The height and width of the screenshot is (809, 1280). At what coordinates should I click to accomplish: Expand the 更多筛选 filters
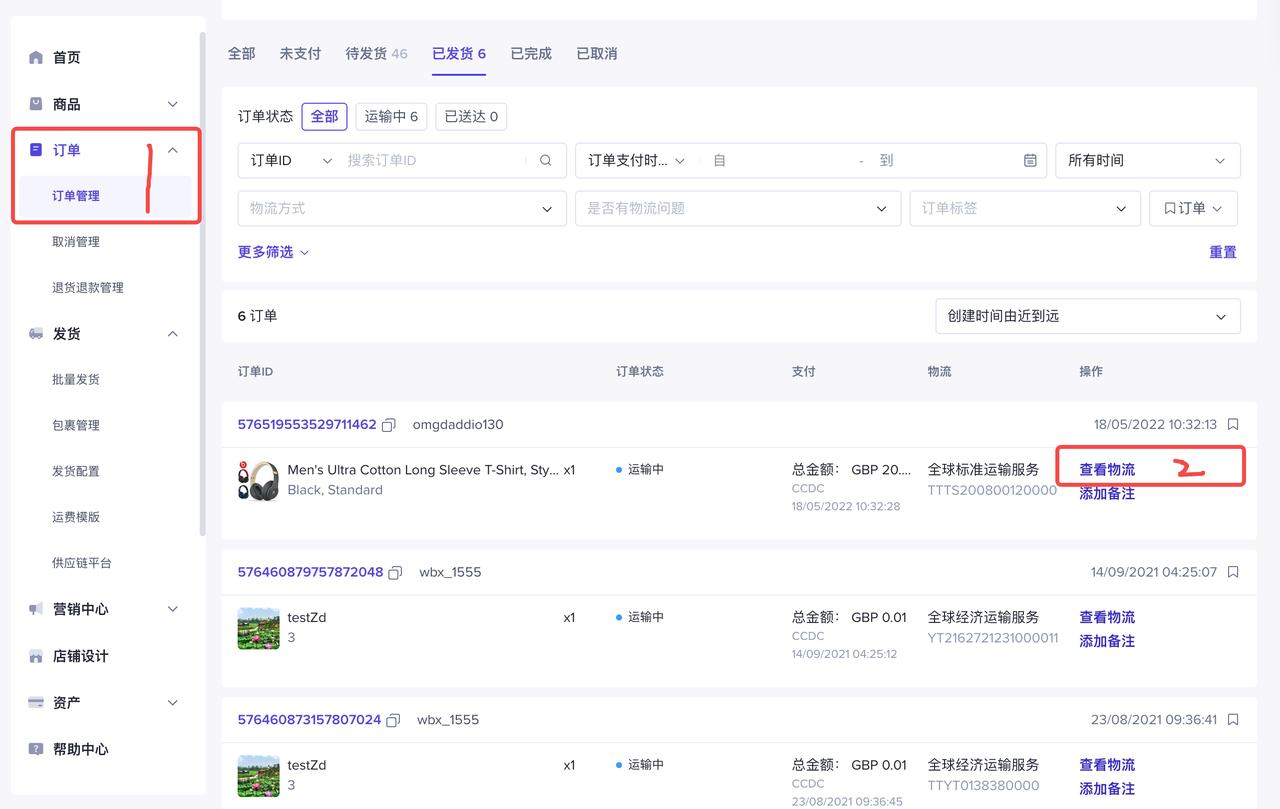273,252
